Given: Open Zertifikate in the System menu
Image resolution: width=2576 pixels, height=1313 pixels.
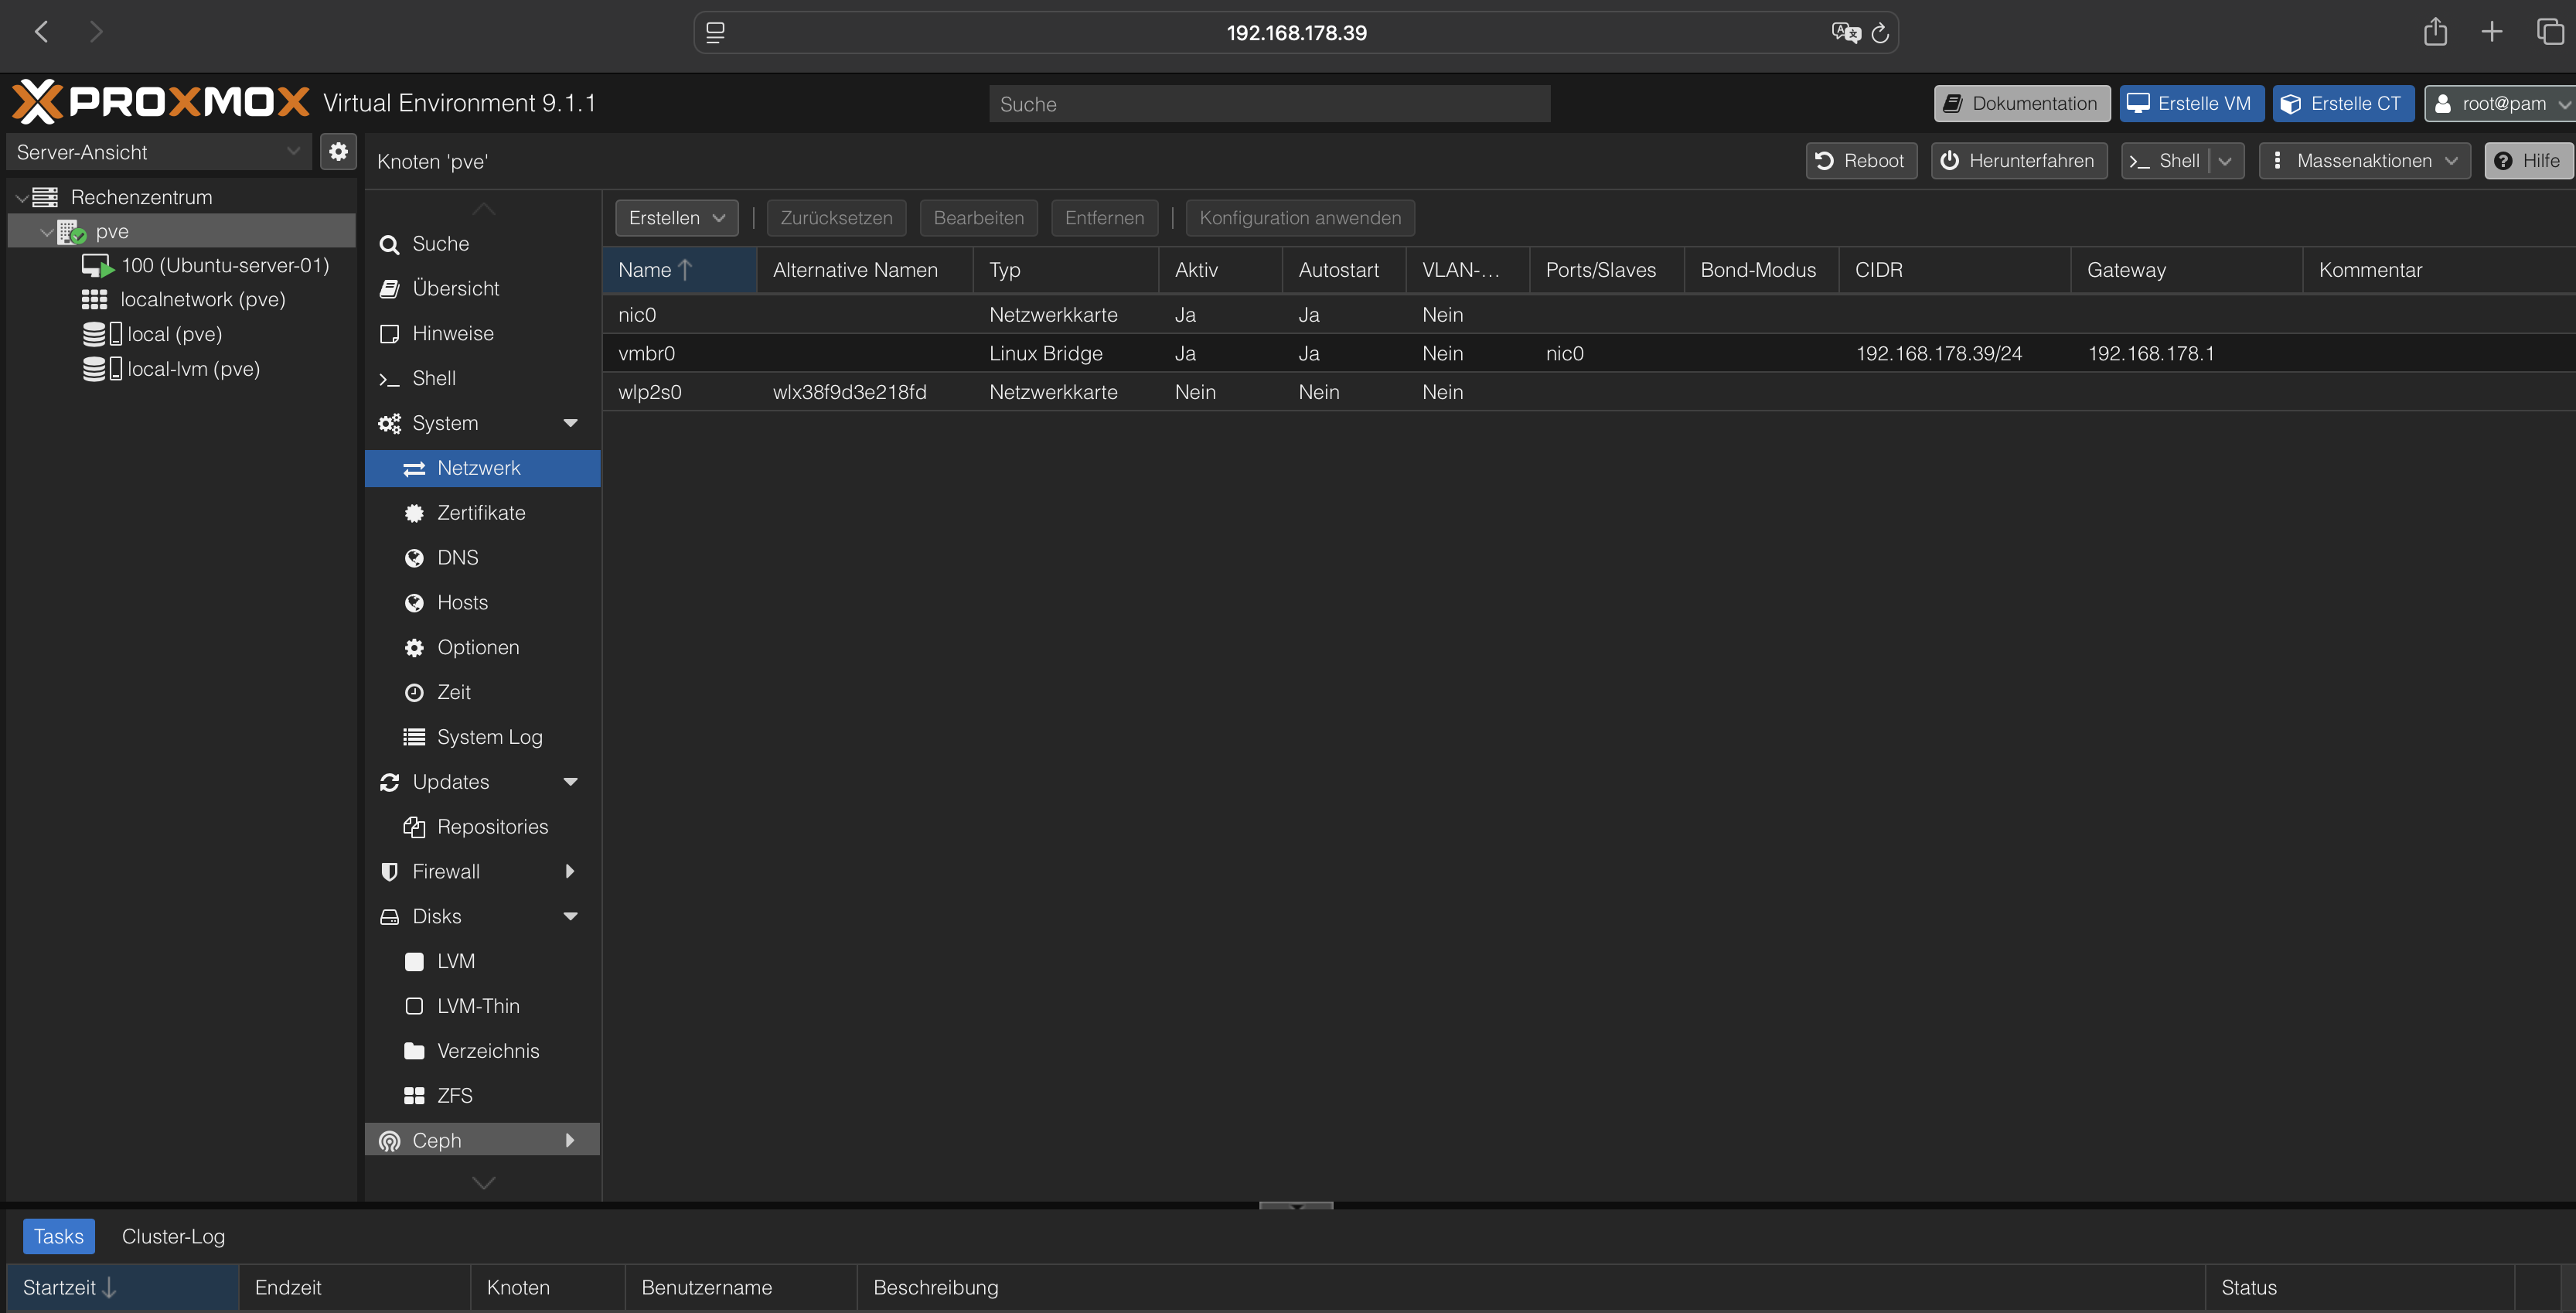Looking at the screenshot, I should click(481, 513).
